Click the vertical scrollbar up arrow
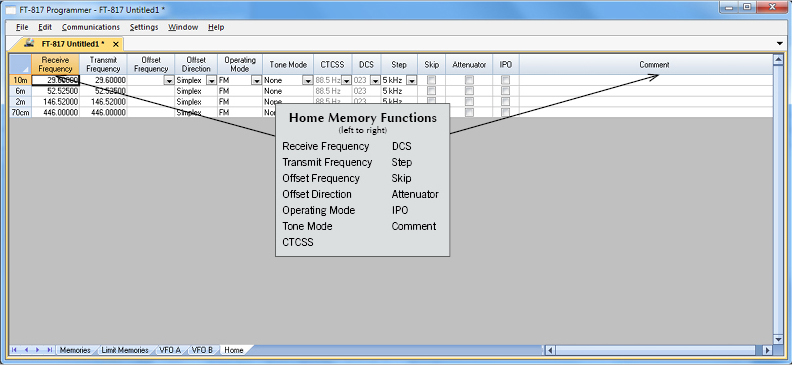792x365 pixels. [778, 60]
